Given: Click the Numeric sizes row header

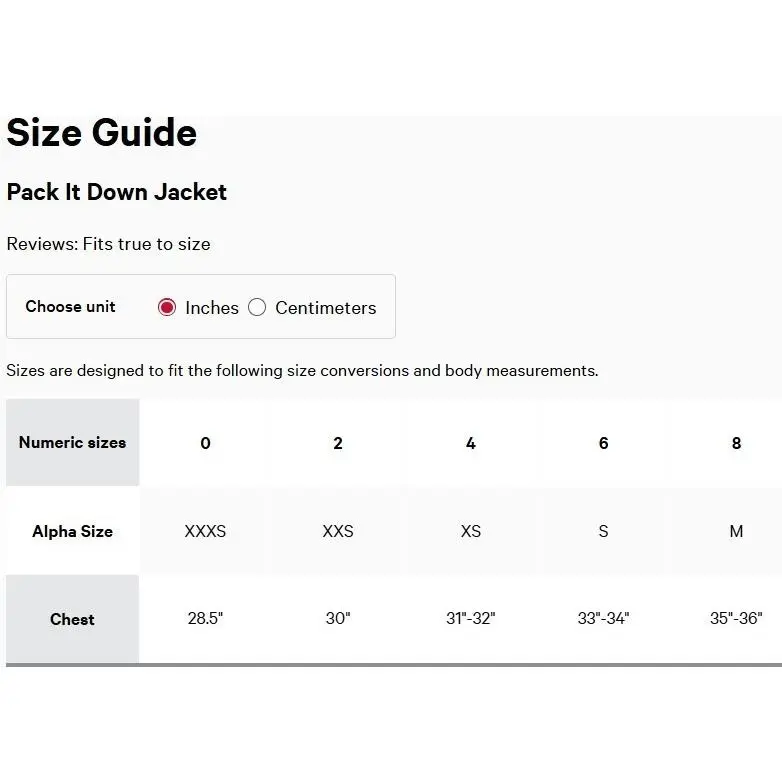Looking at the screenshot, I should (x=72, y=442).
